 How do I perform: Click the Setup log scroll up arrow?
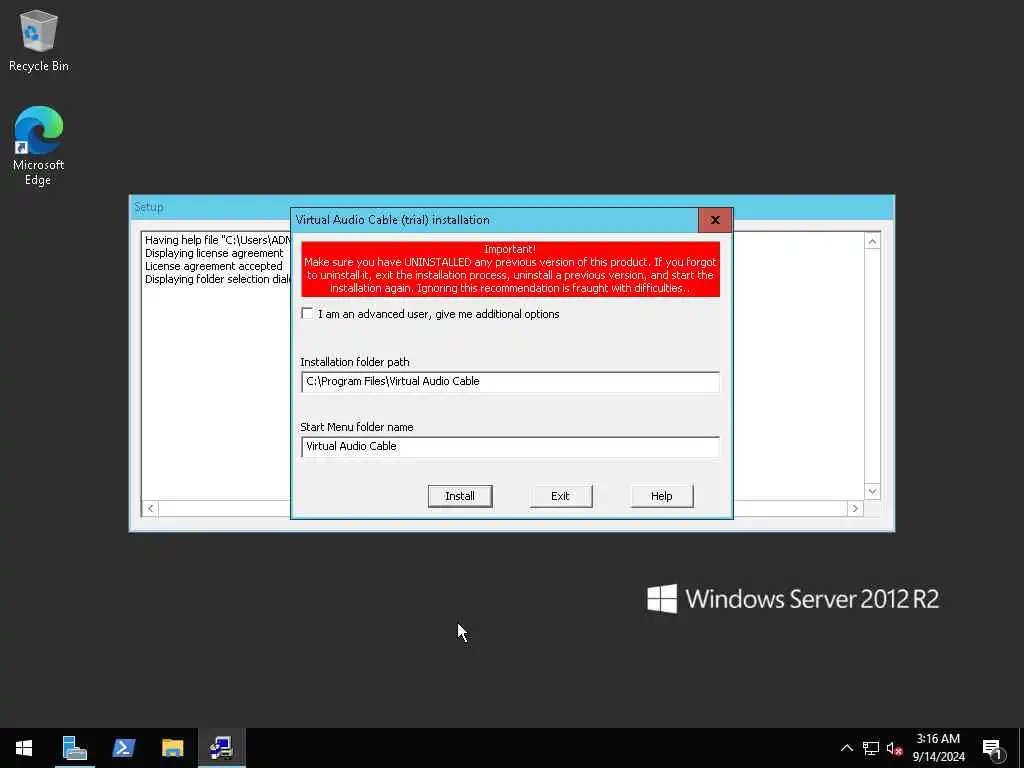point(872,242)
